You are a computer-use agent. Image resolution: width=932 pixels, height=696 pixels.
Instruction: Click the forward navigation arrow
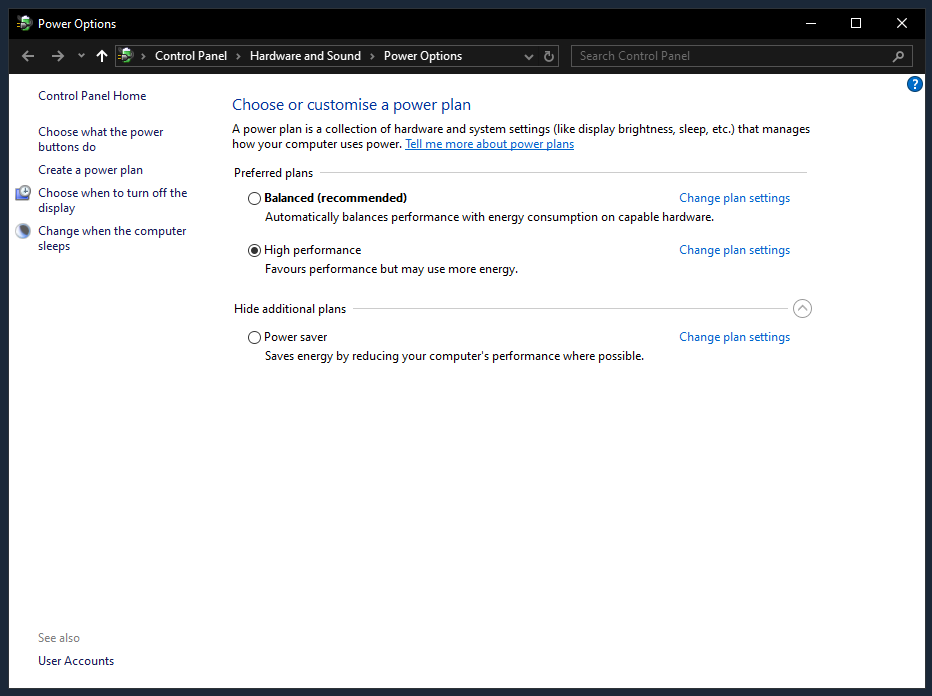pos(57,56)
